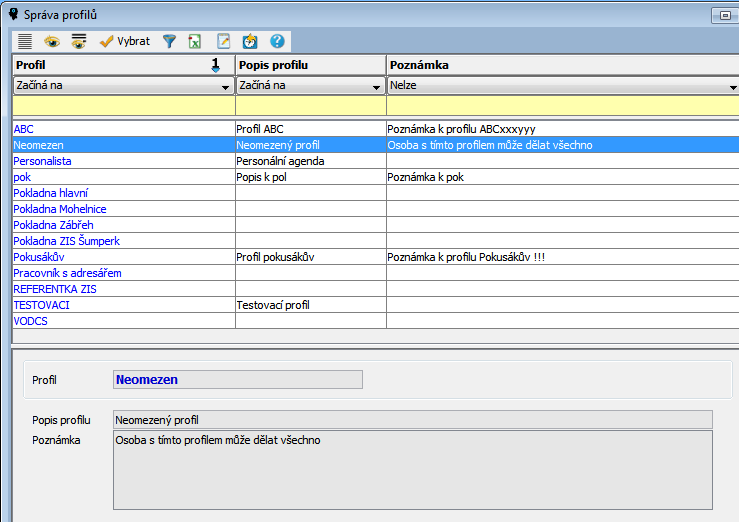Click the notepad edit icon
Screen dimensions: 739x522
pos(223,41)
